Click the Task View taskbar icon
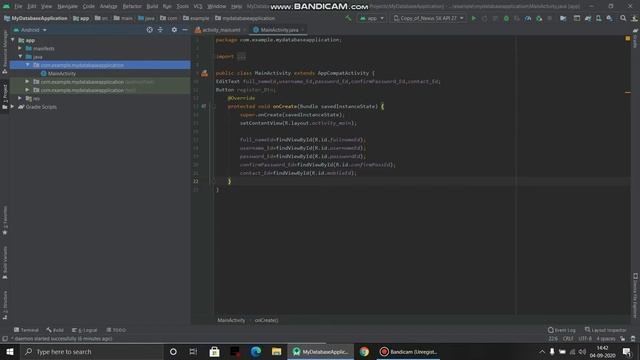The height and width of the screenshot is (360, 640). point(193,351)
